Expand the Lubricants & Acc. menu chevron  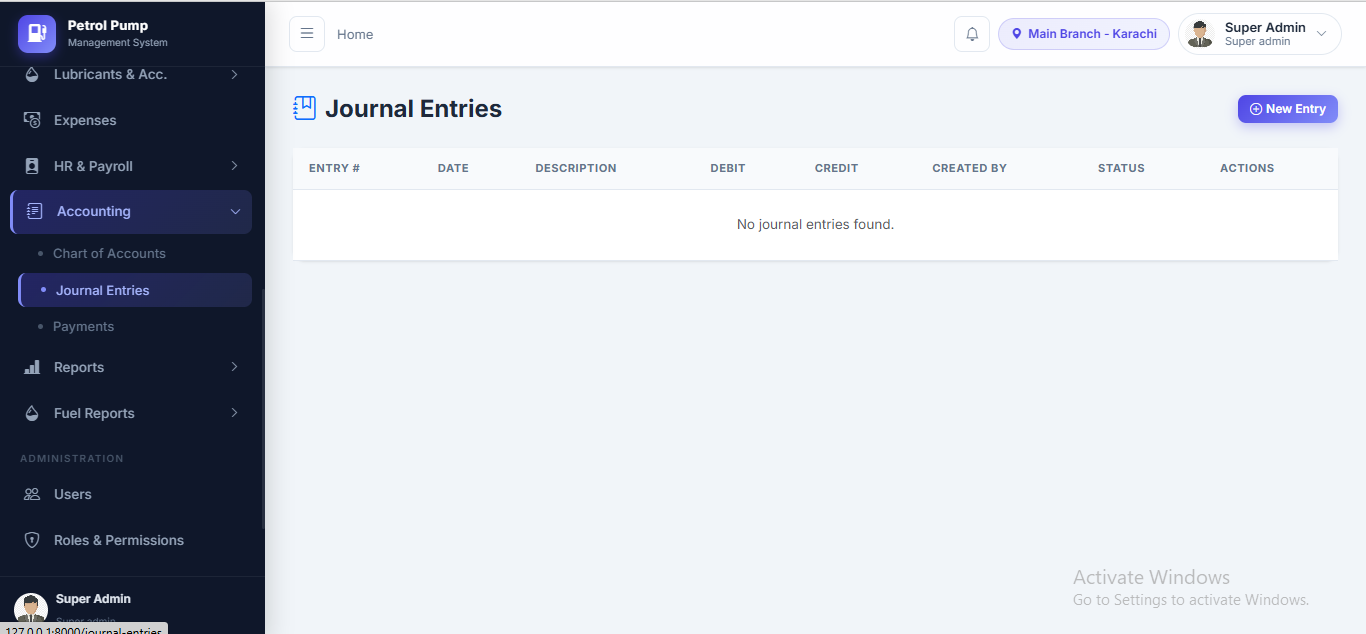click(234, 74)
